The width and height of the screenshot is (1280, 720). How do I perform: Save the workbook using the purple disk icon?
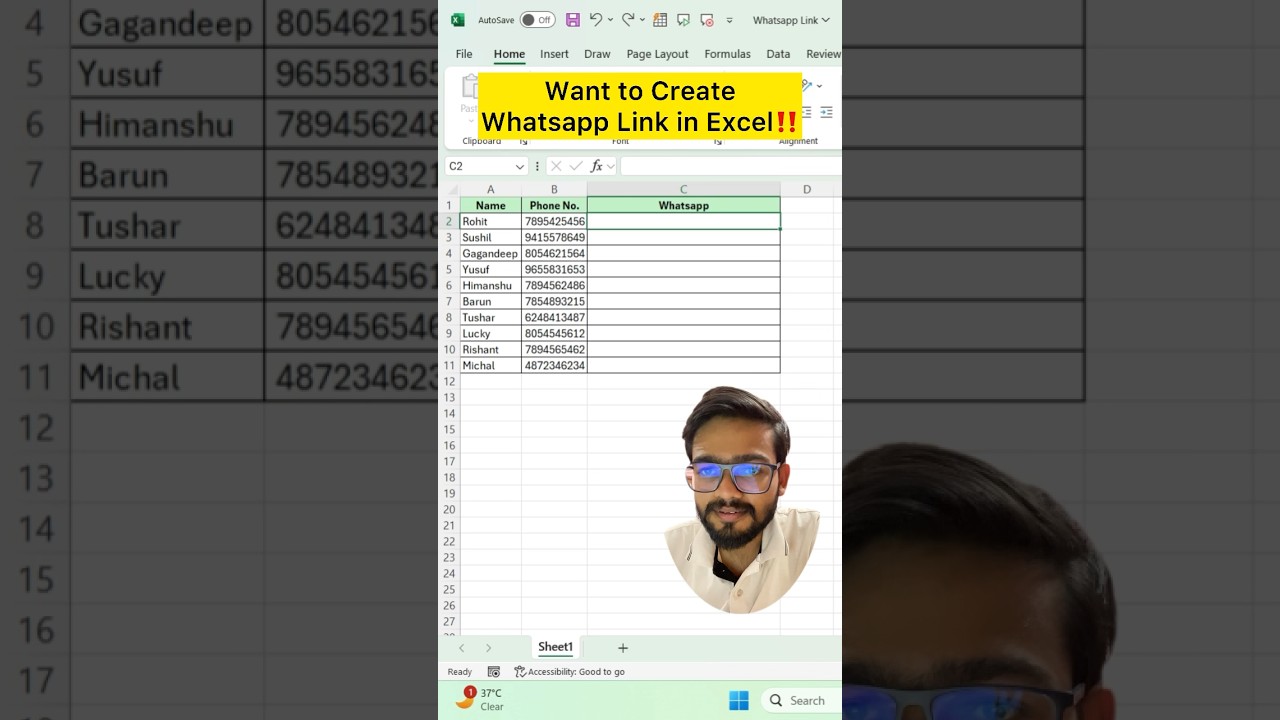point(573,20)
